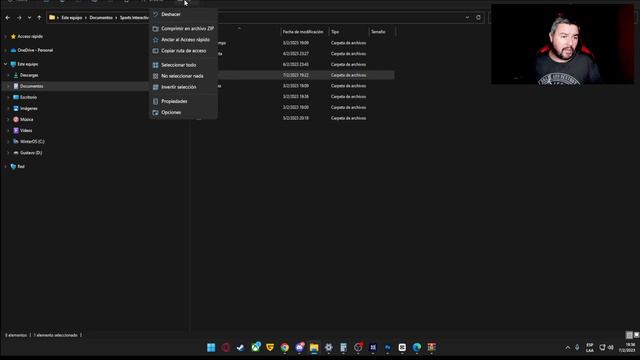The image size is (640, 360).
Task: Choose Anclar al Acceso rápido
Action: (x=183, y=40)
